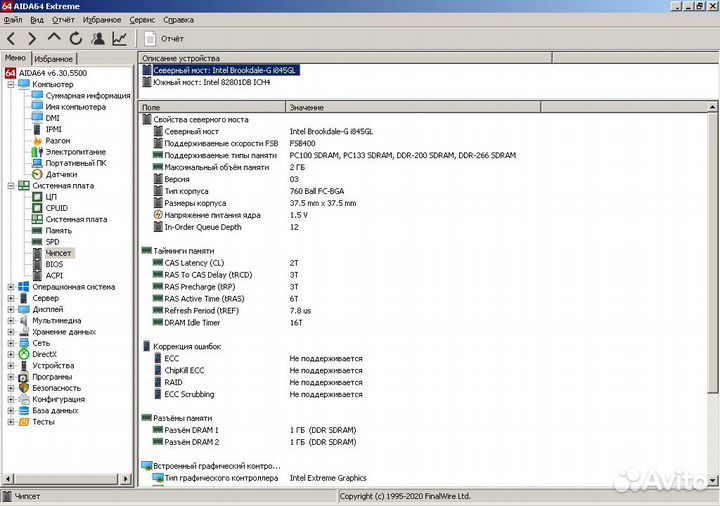Collapse the Компьютер tree node
Screen dimensions: 720x506
point(11,84)
